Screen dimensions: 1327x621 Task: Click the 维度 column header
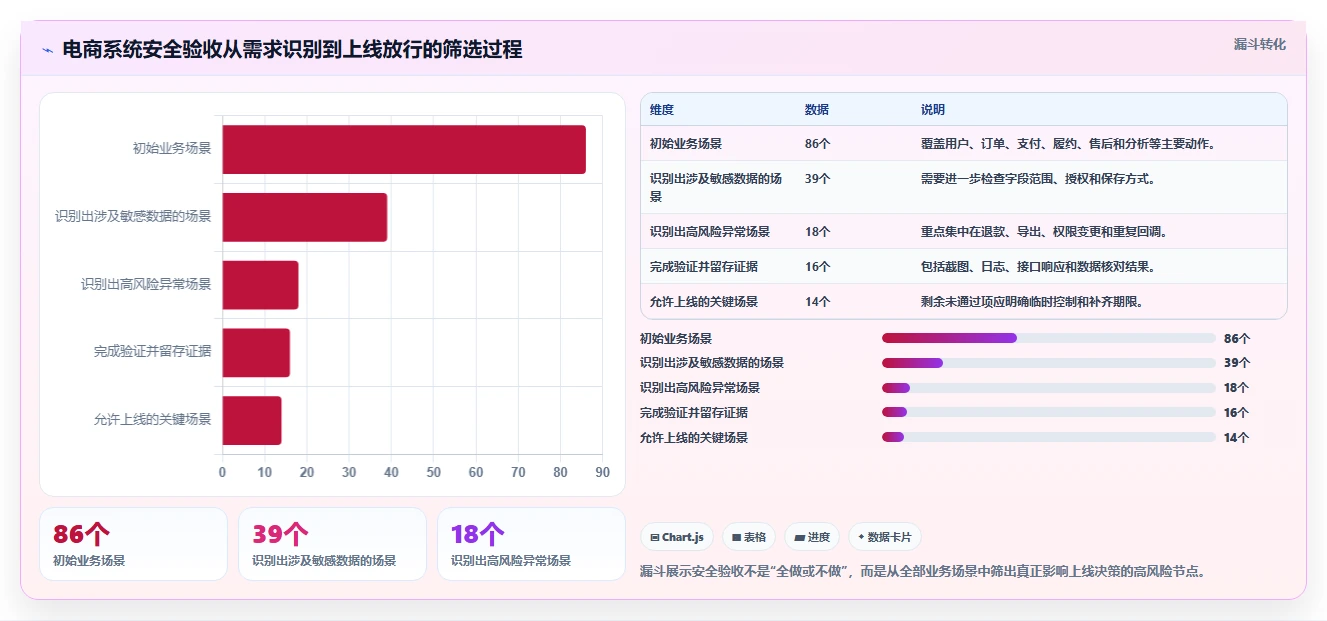pyautogui.click(x=662, y=110)
